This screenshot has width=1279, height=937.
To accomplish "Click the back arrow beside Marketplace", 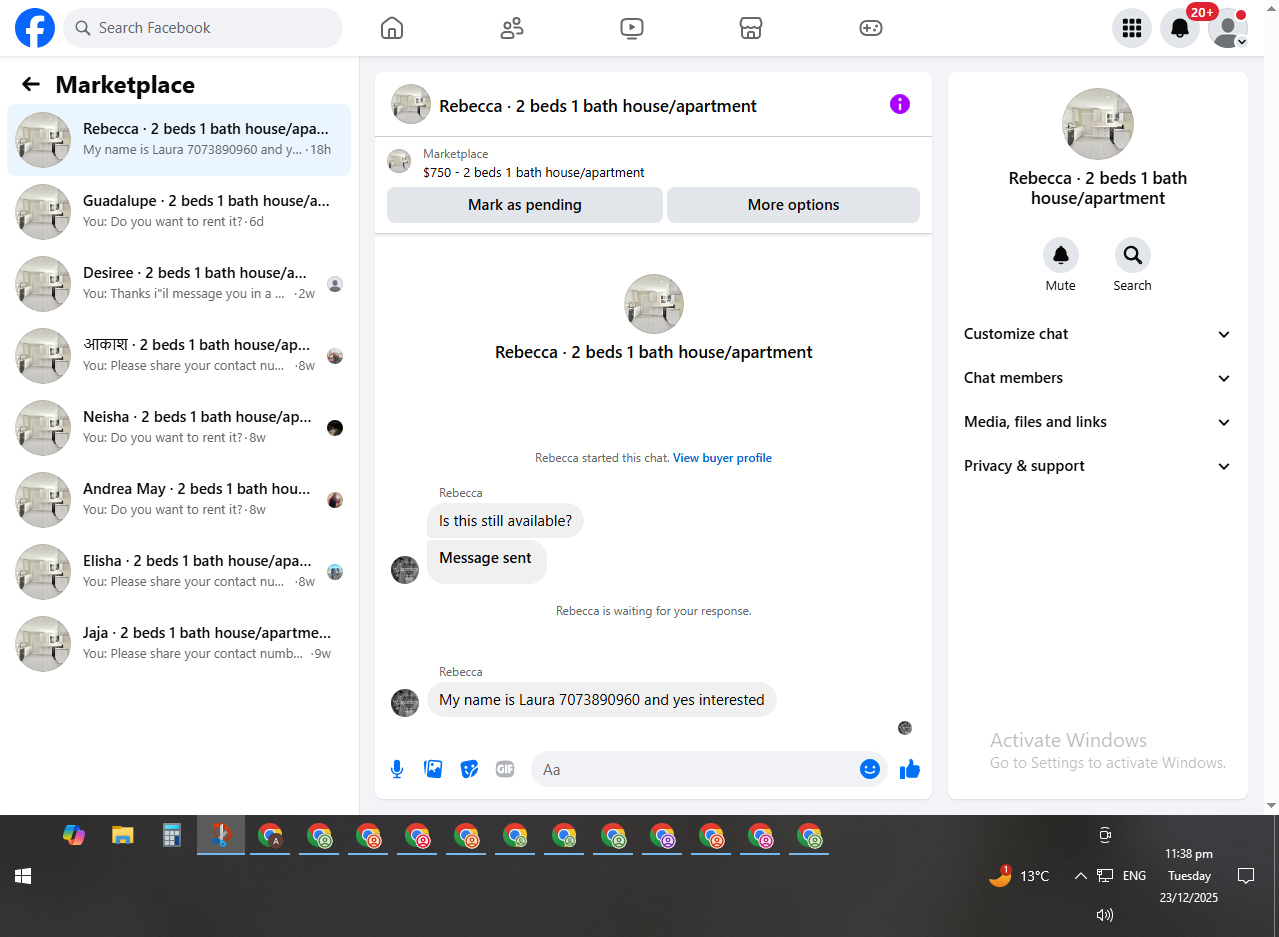I will (x=31, y=85).
